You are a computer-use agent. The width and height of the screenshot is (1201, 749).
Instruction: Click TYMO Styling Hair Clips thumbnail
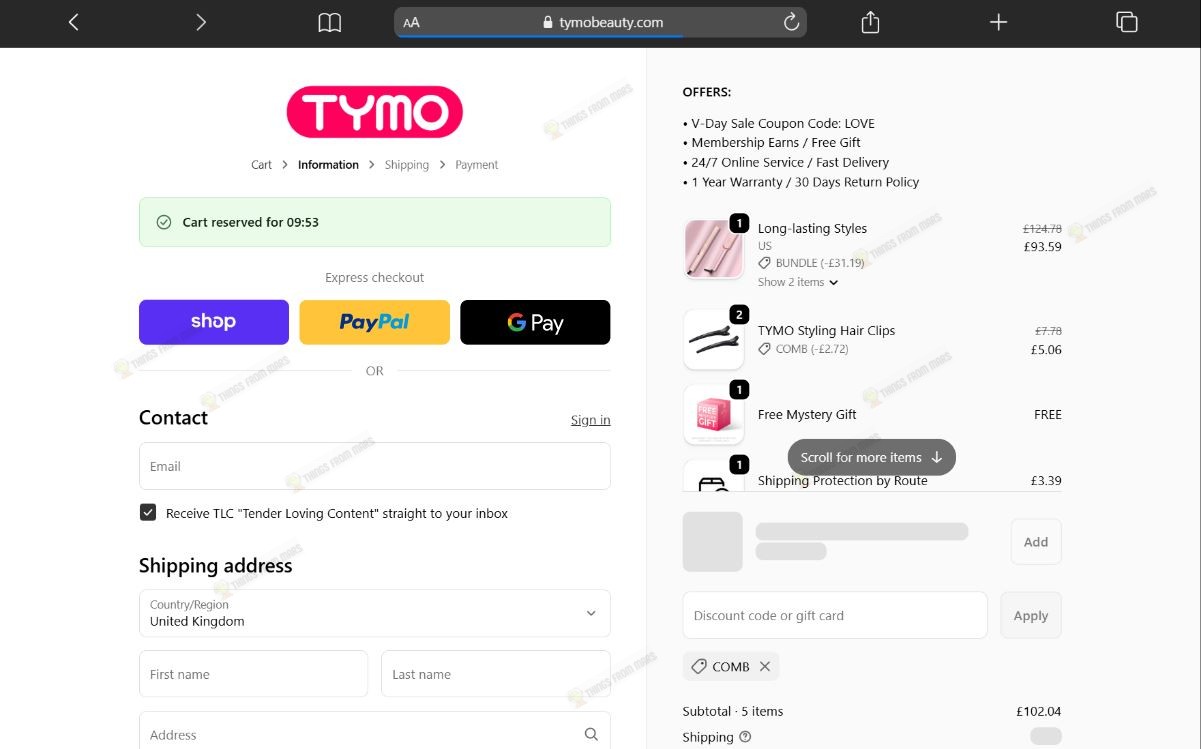pos(714,339)
